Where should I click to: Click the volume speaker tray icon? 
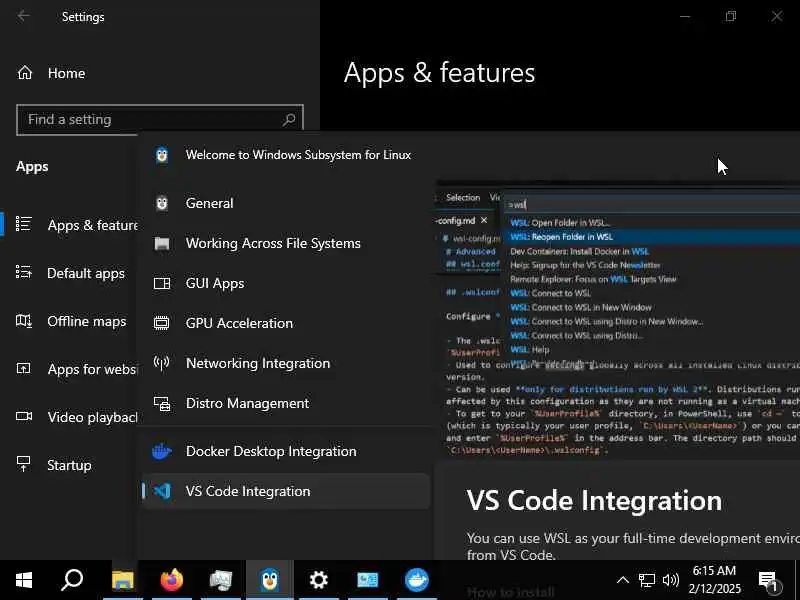[x=670, y=580]
